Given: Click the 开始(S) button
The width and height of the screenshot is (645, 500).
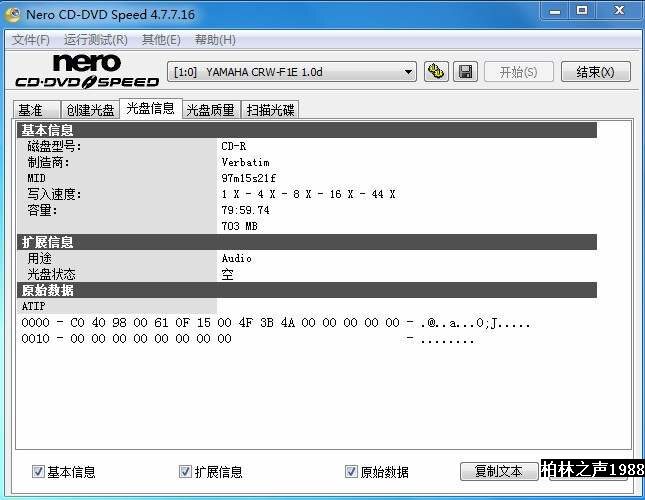Looking at the screenshot, I should [519, 72].
